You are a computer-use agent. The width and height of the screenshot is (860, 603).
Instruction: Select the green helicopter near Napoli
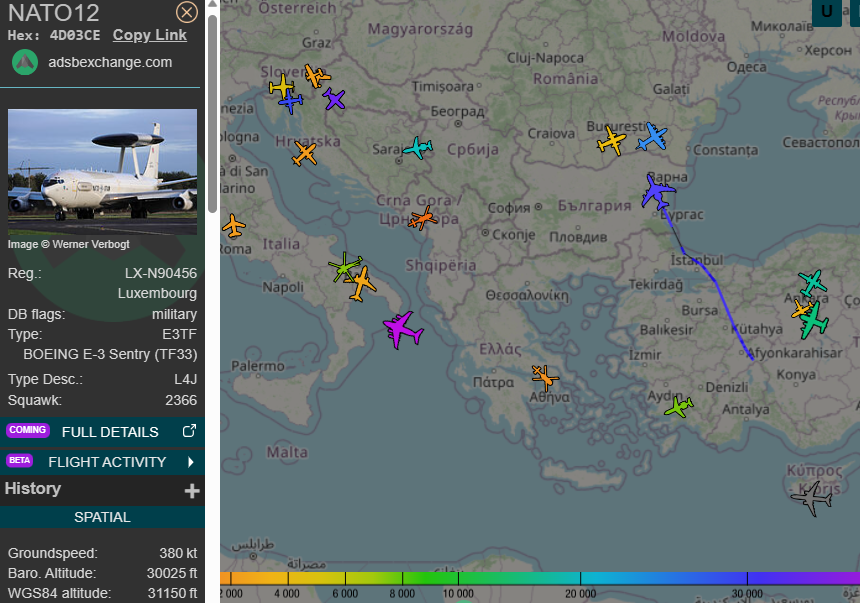(x=345, y=267)
